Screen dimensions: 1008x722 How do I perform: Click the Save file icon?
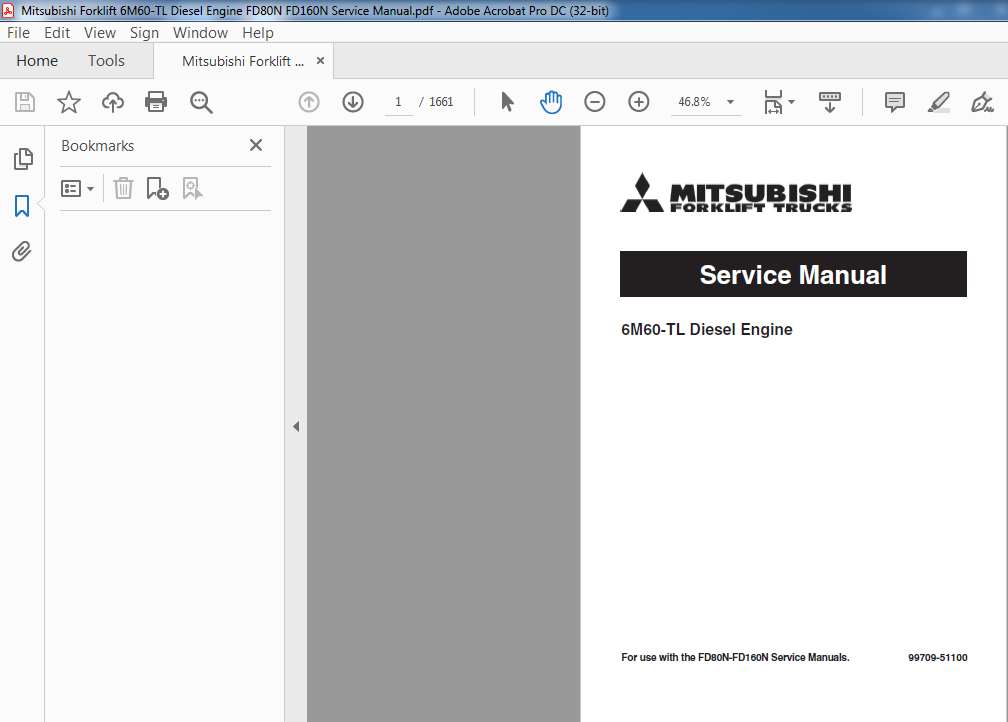[25, 102]
